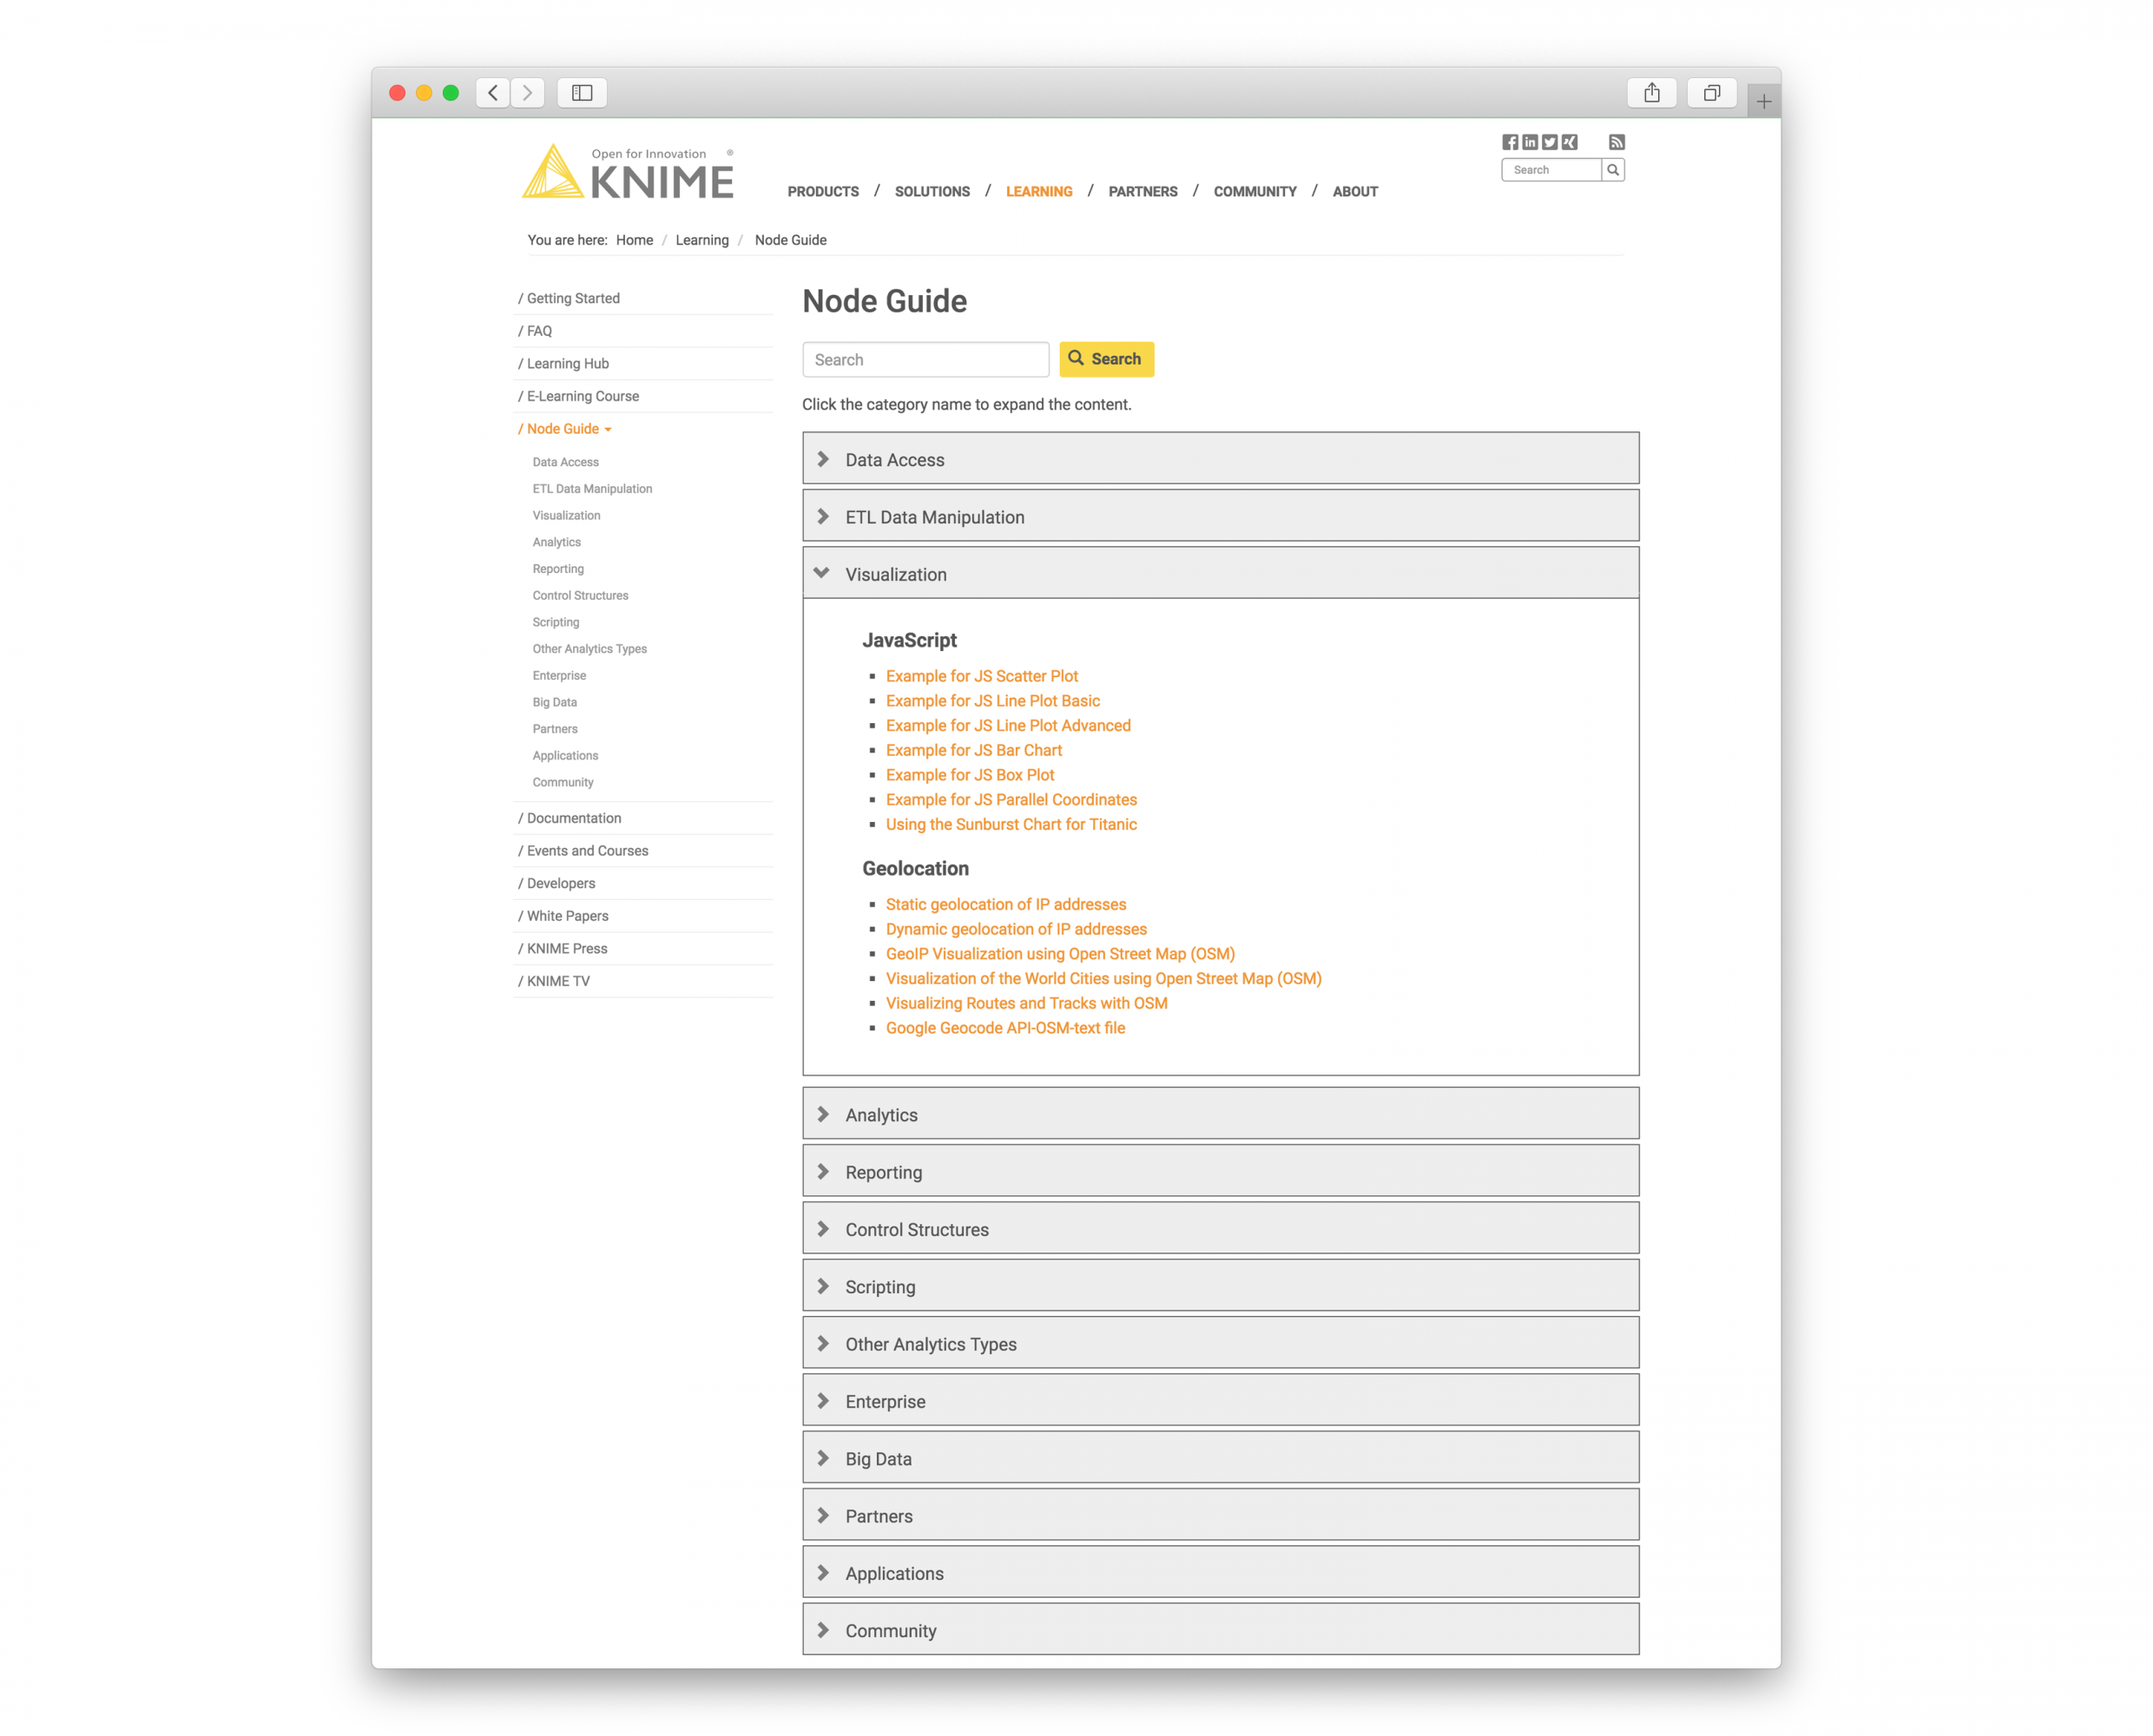Viewport: 2153px width, 1736px height.
Task: Go to Learning breadcrumb
Action: [x=702, y=240]
